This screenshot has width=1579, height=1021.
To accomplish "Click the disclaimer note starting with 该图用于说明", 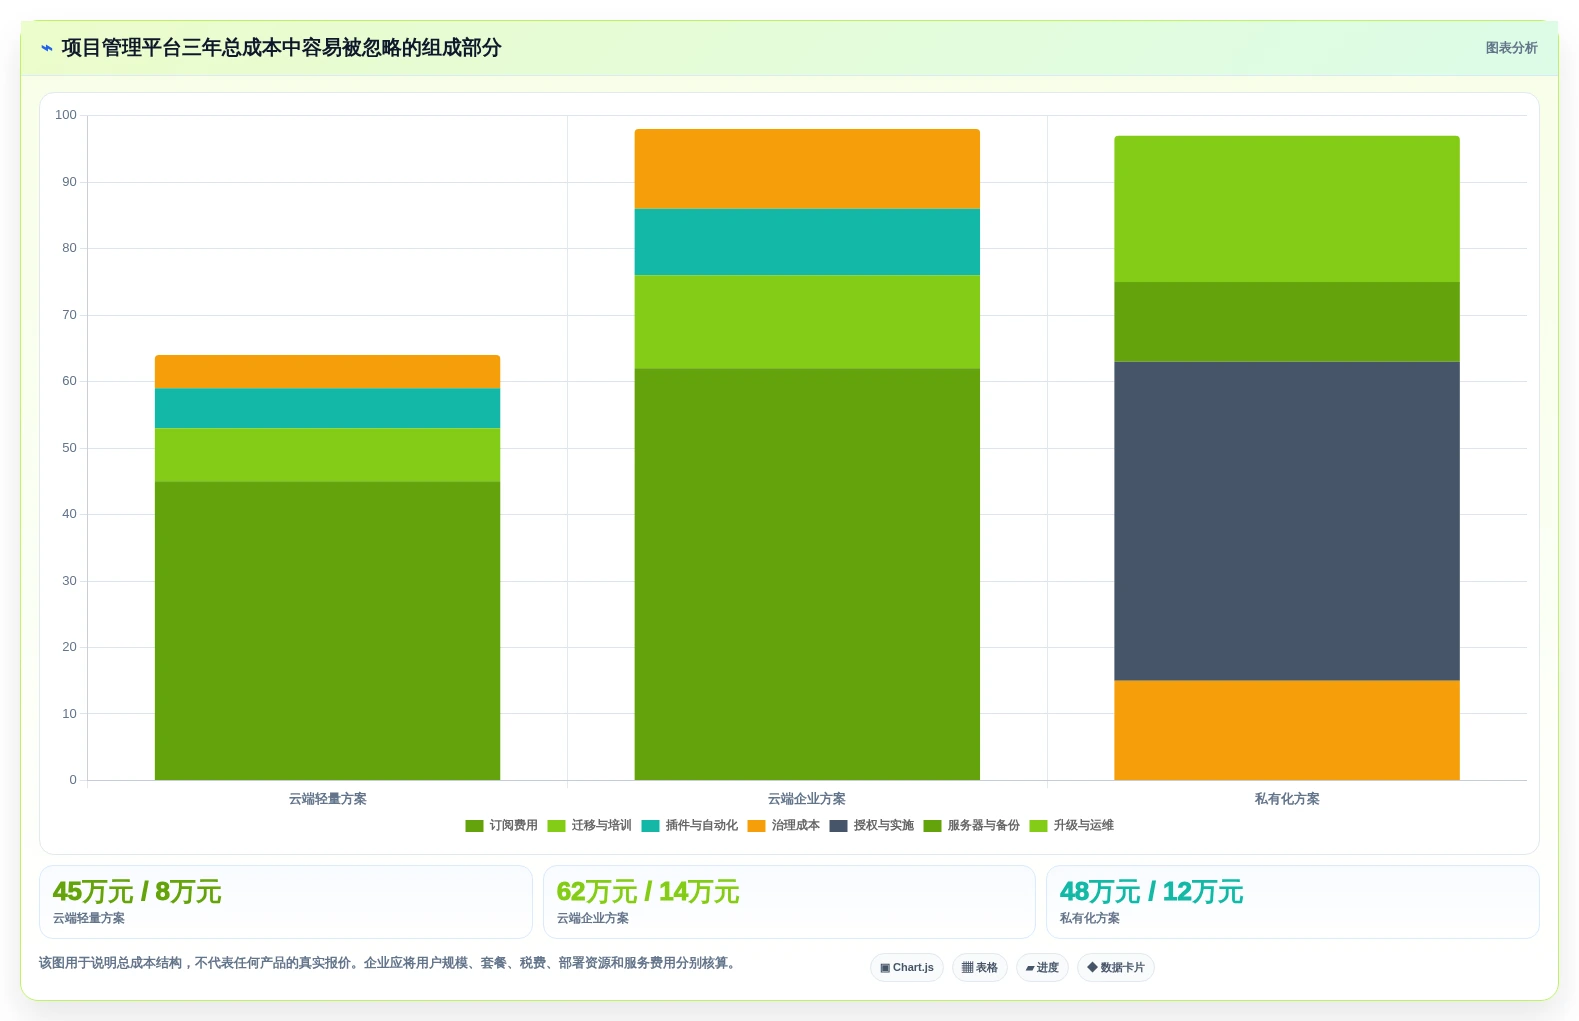I will point(389,963).
